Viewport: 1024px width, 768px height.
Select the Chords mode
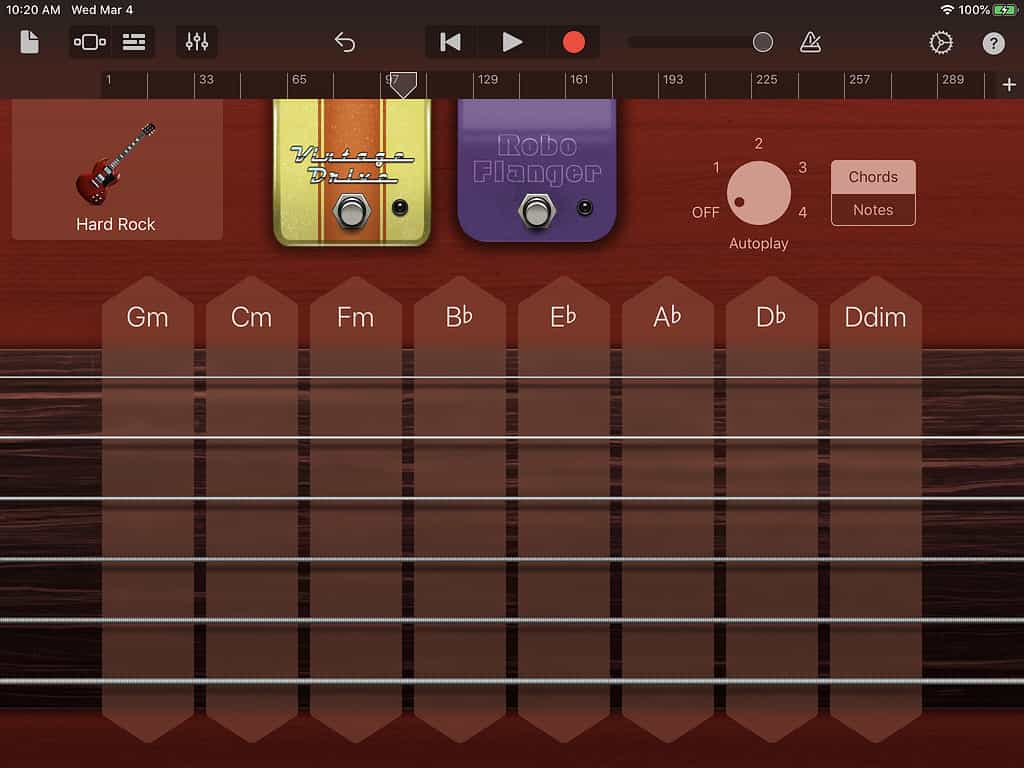pos(873,177)
